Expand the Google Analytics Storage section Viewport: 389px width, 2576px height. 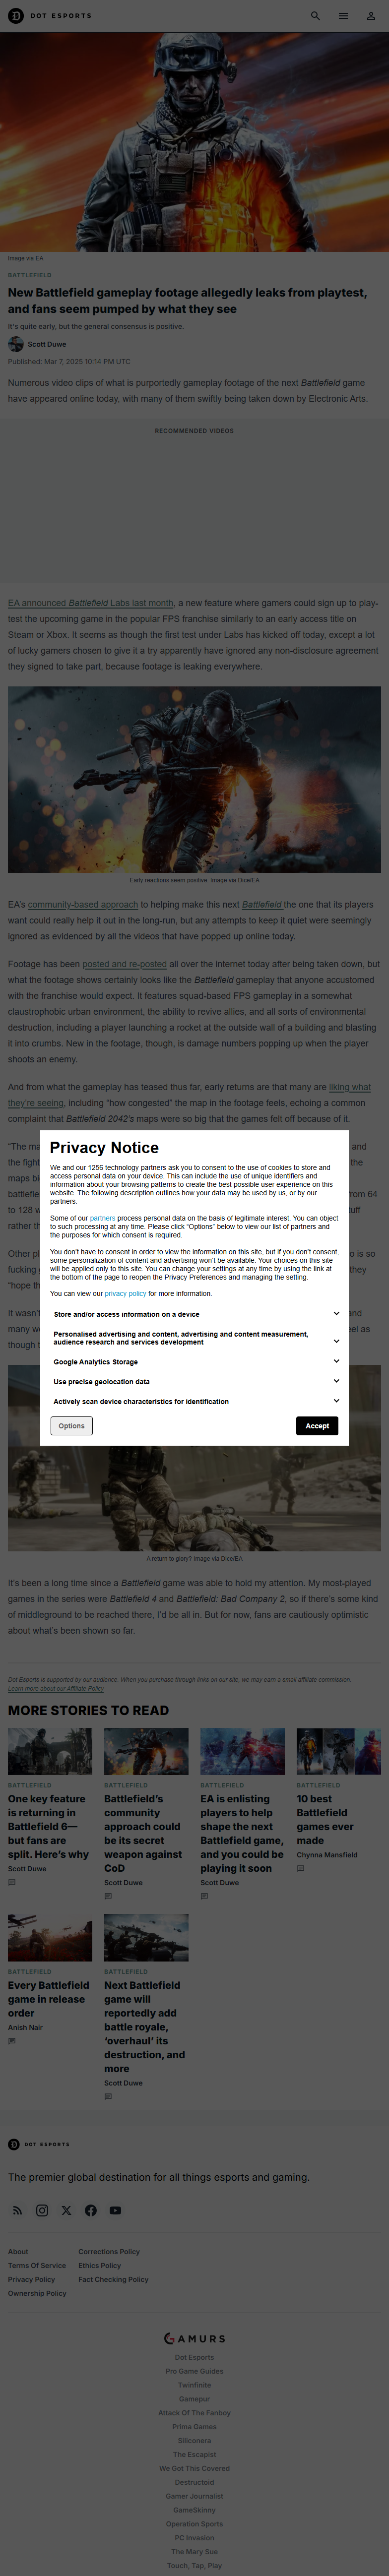pos(336,1361)
